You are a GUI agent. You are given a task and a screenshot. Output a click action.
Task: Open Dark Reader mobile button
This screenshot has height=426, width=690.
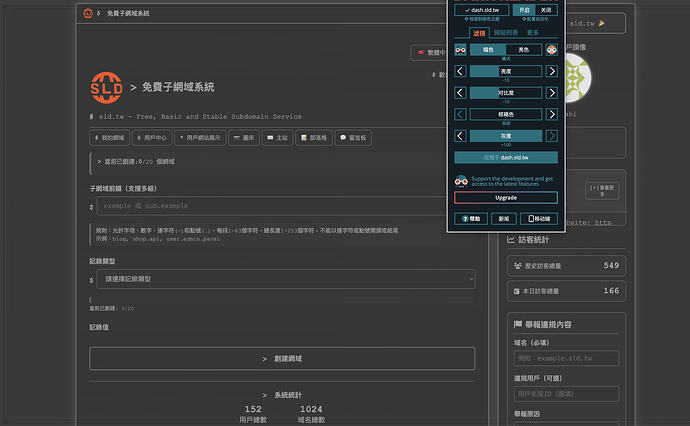539,219
